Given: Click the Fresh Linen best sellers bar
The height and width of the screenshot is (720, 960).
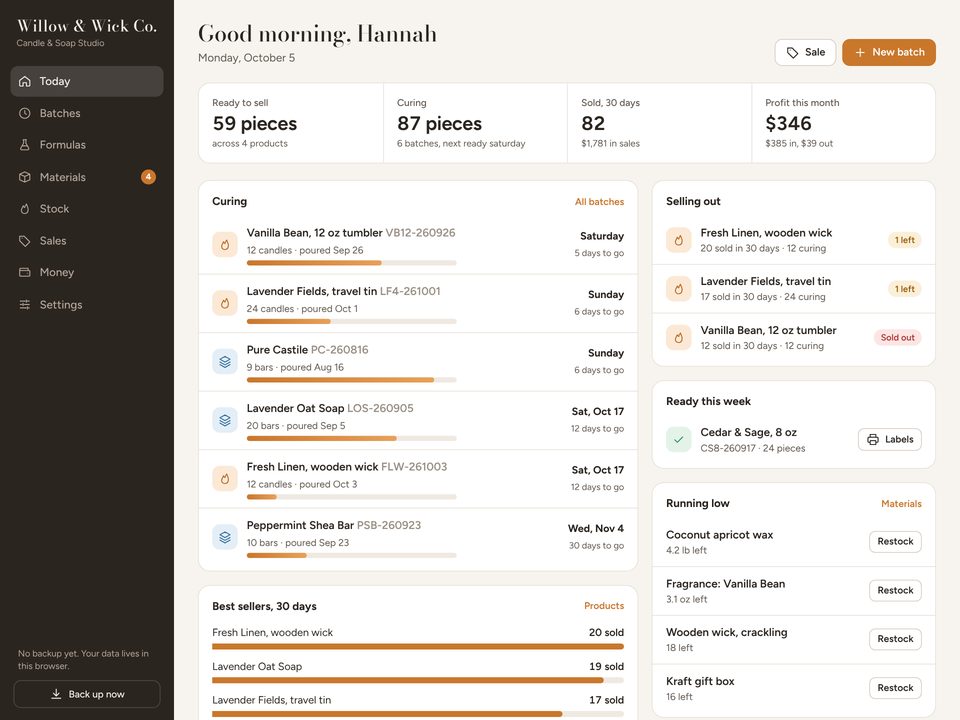Looking at the screenshot, I should coord(418,647).
